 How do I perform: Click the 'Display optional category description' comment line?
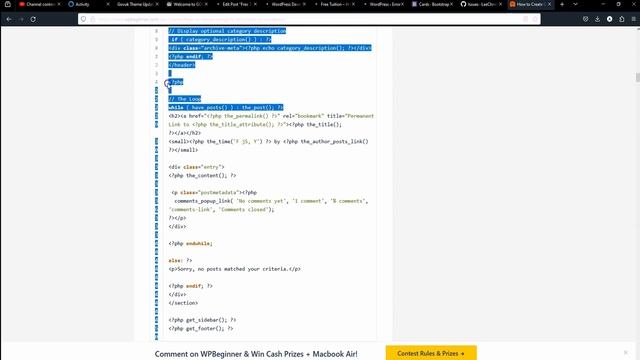click(227, 31)
